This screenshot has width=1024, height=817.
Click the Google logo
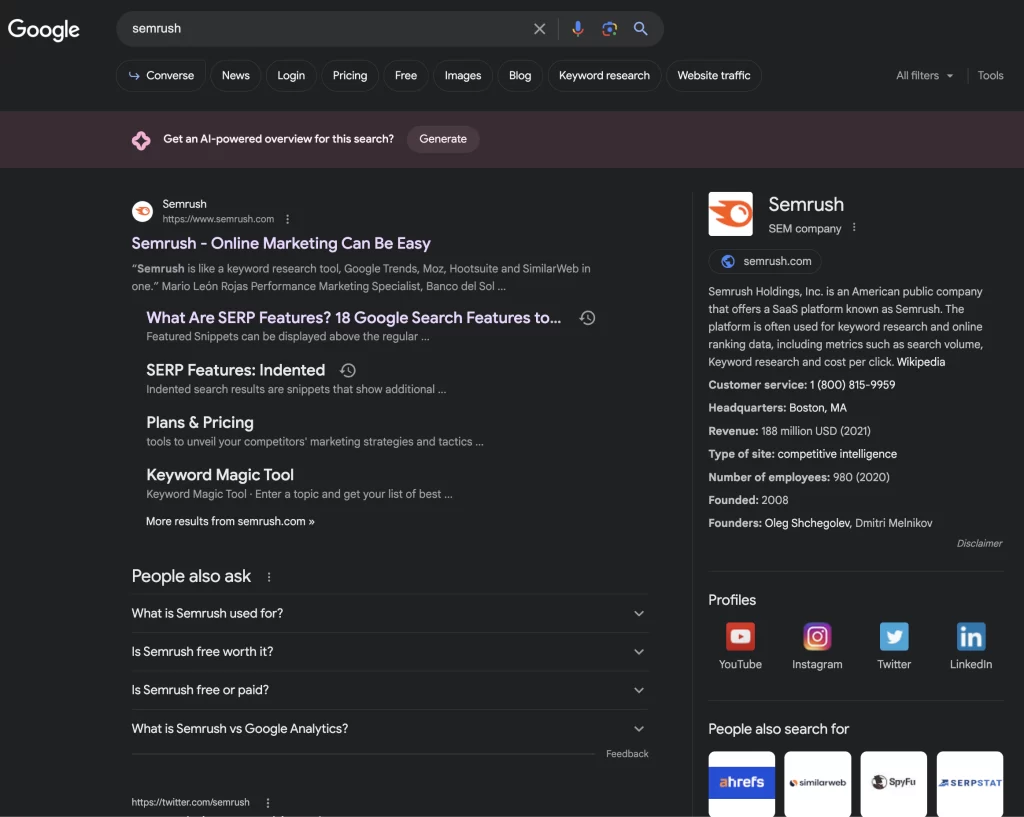pos(44,29)
